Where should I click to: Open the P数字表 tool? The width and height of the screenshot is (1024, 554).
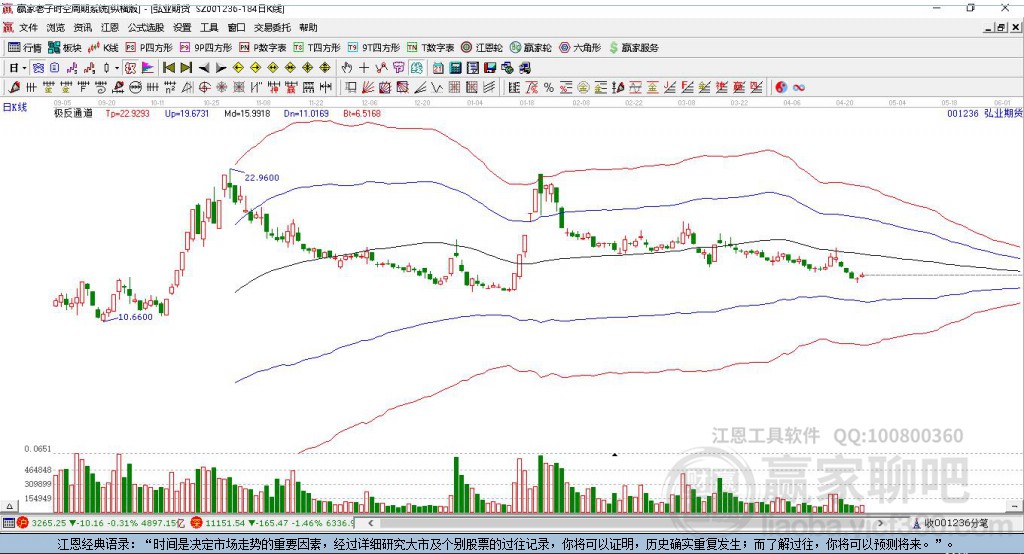(x=263, y=48)
